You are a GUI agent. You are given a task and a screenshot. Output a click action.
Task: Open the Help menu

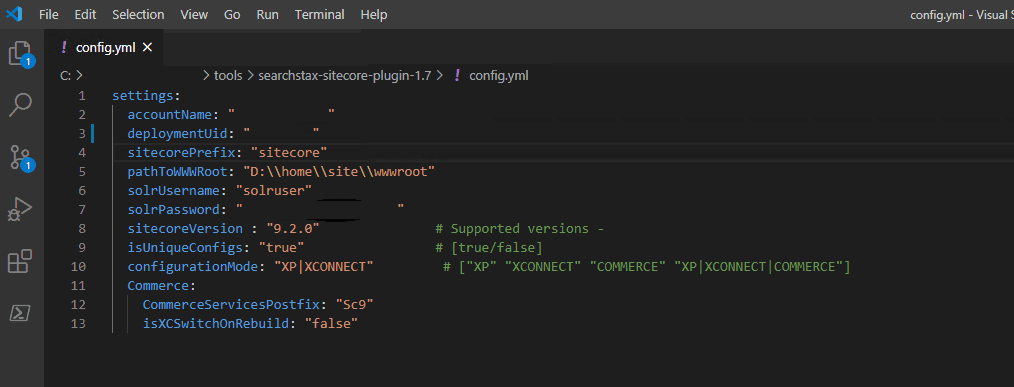point(374,14)
